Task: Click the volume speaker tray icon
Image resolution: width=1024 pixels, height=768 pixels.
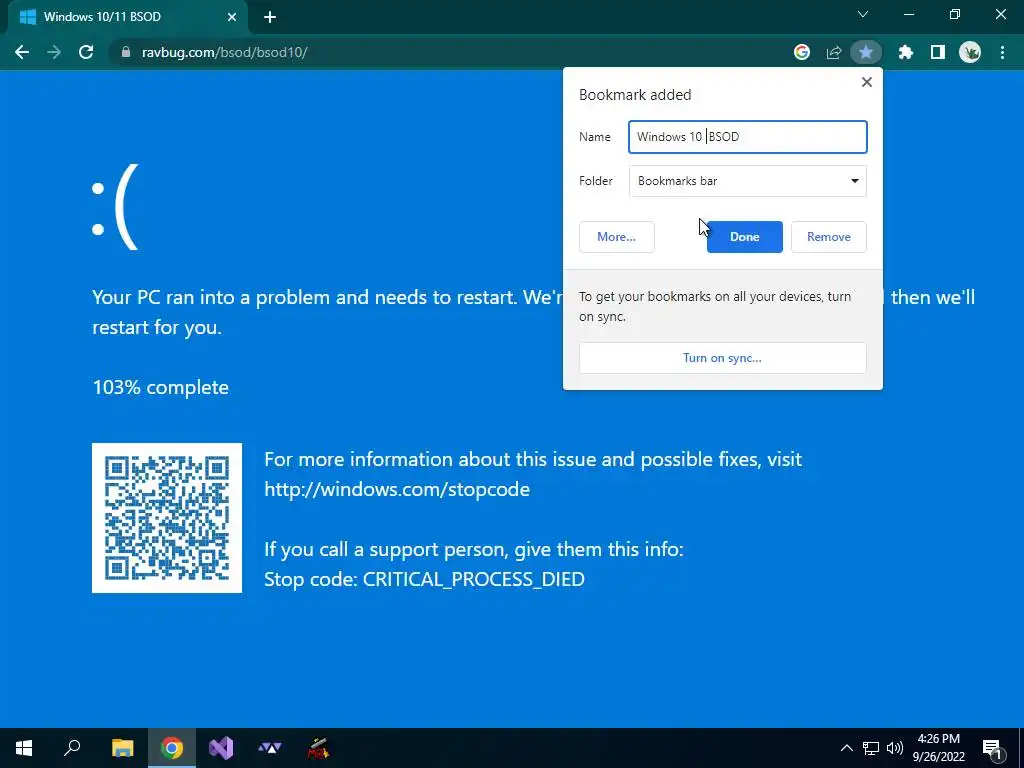Action: [x=895, y=748]
